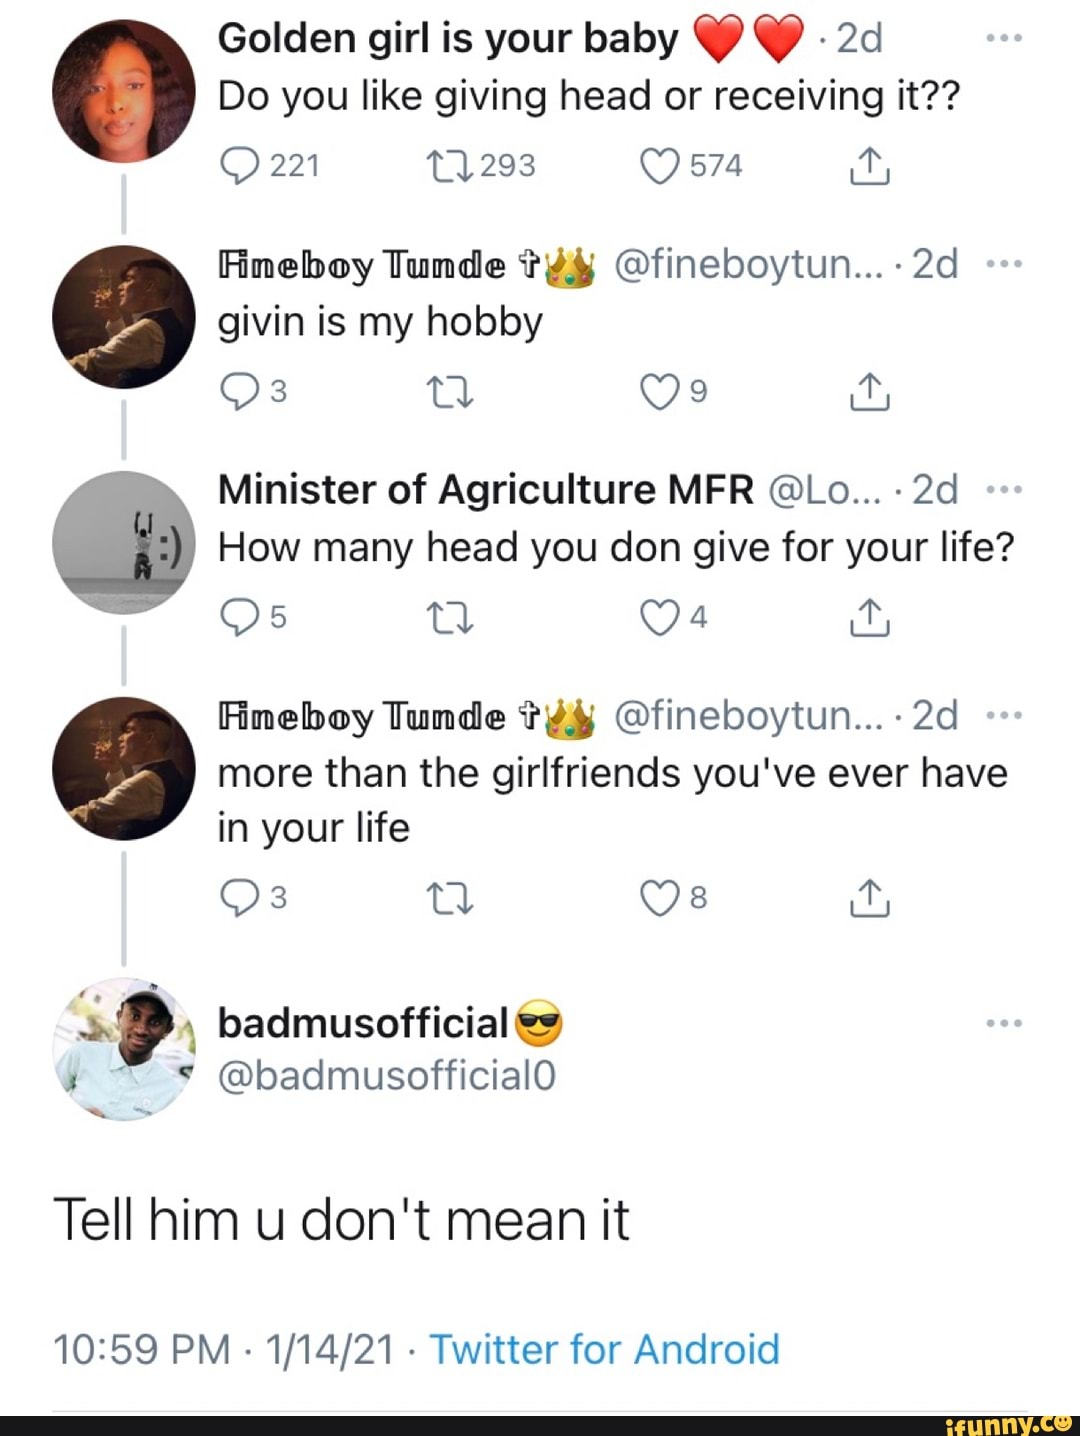Image resolution: width=1080 pixels, height=1436 pixels.
Task: Open more options on Minister of Agriculture tweet
Action: (1003, 490)
